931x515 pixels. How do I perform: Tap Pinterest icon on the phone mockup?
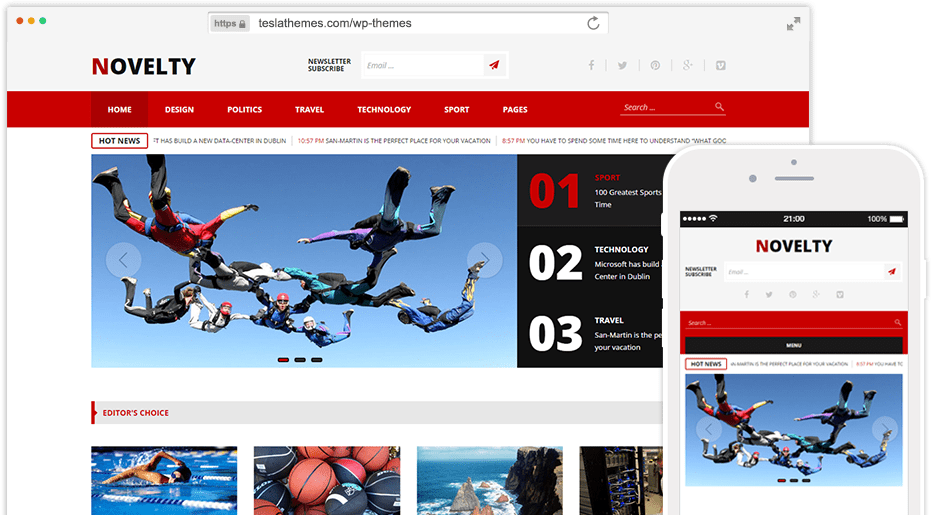pyautogui.click(x=793, y=295)
